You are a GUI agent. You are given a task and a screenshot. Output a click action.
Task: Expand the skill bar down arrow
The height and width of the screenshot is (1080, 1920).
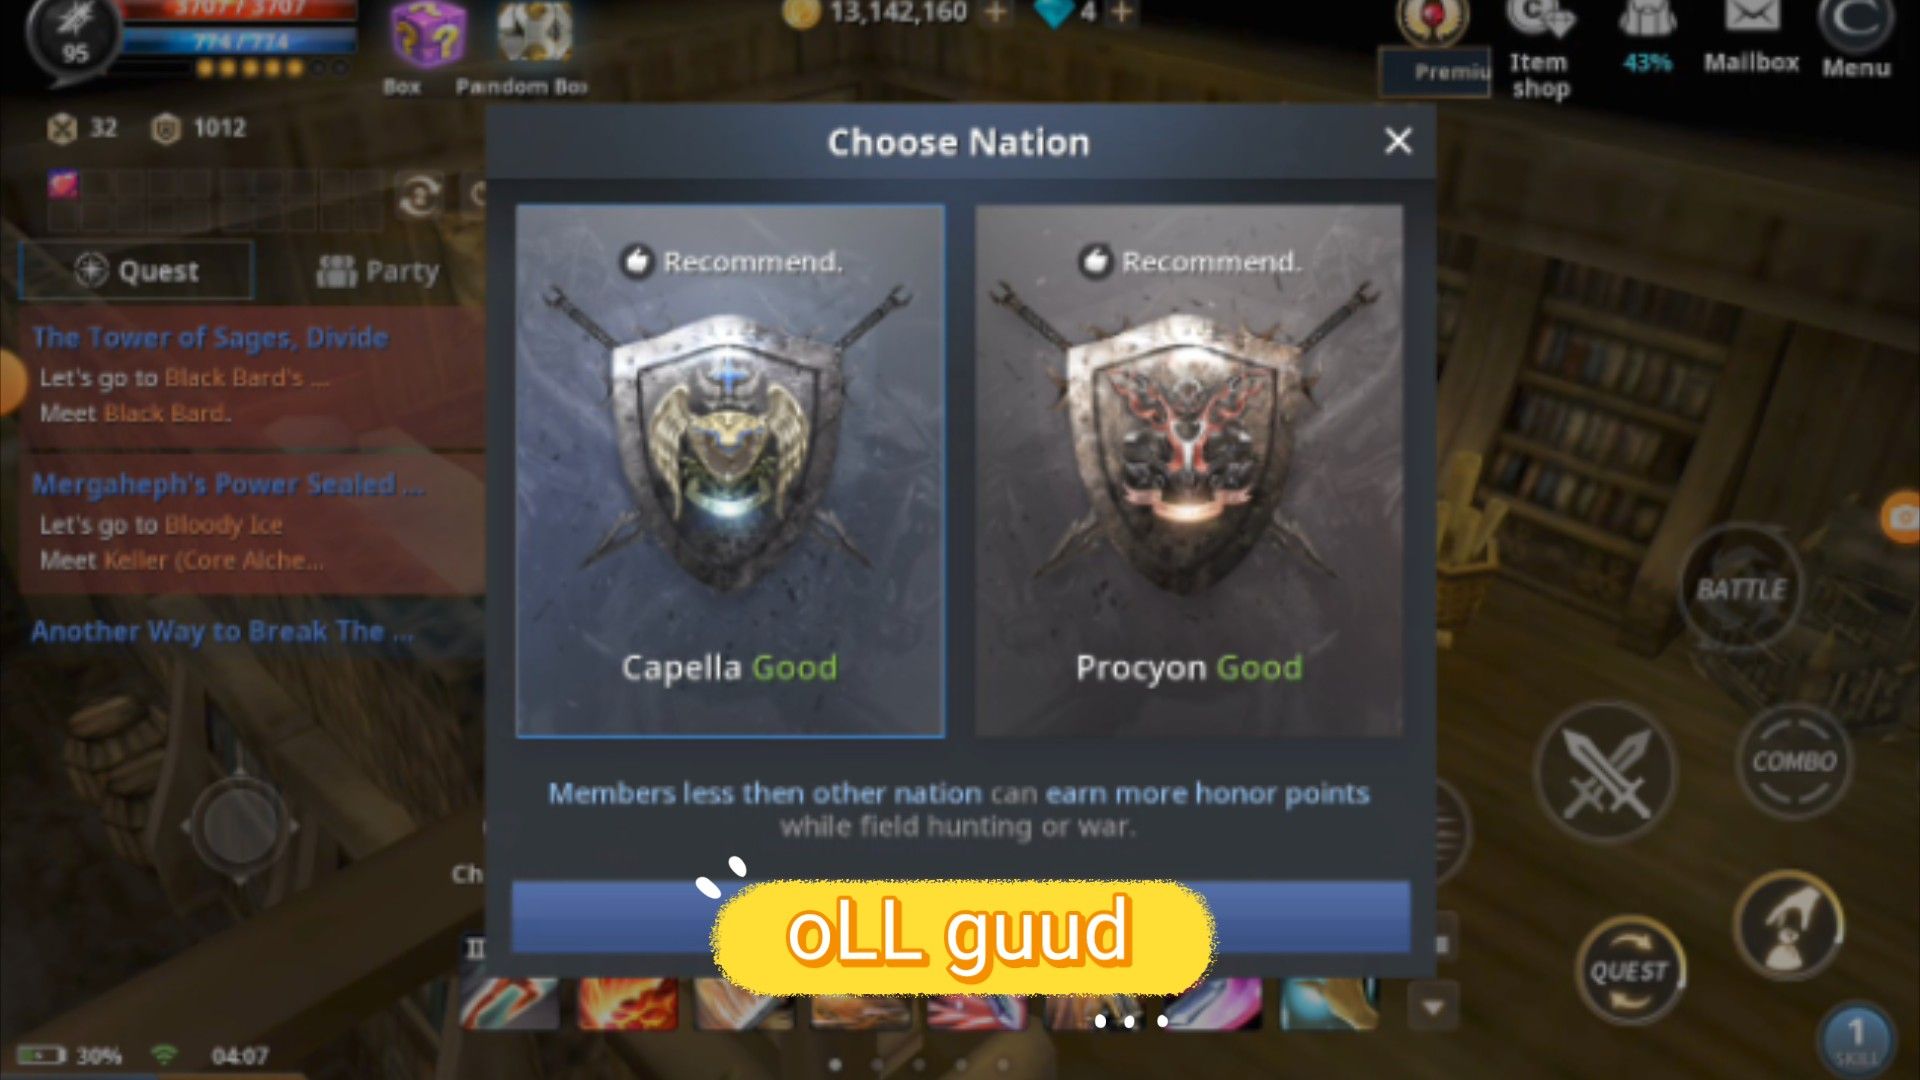pos(1433,1007)
